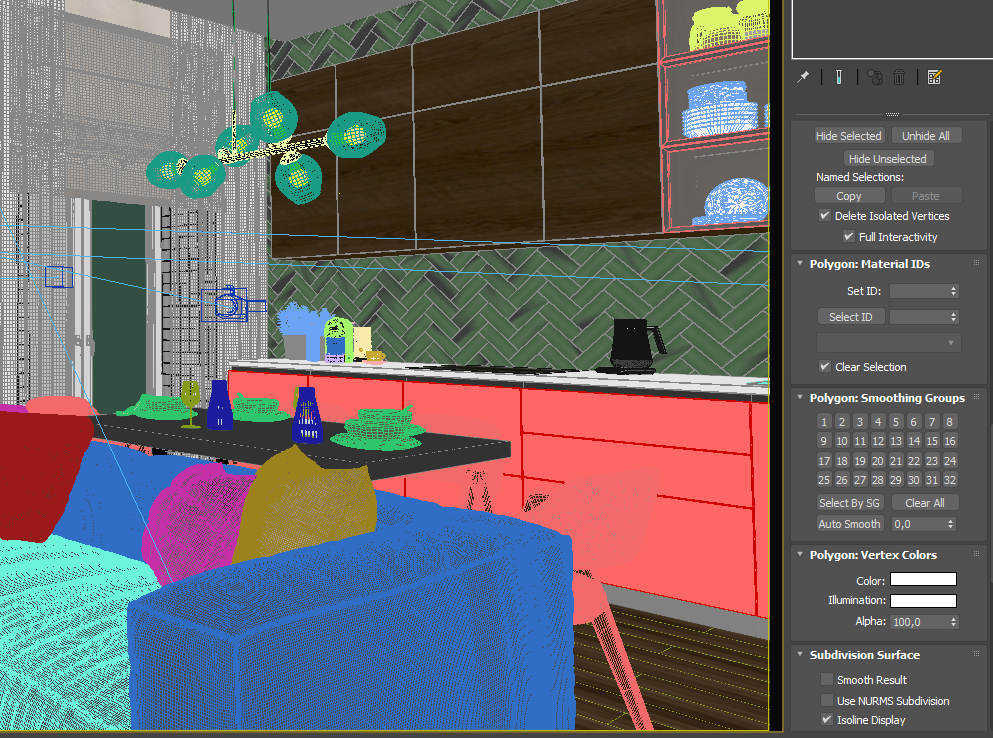Toggle Delete Isolated Vertices checkbox
This screenshot has height=738, width=993.
point(825,215)
